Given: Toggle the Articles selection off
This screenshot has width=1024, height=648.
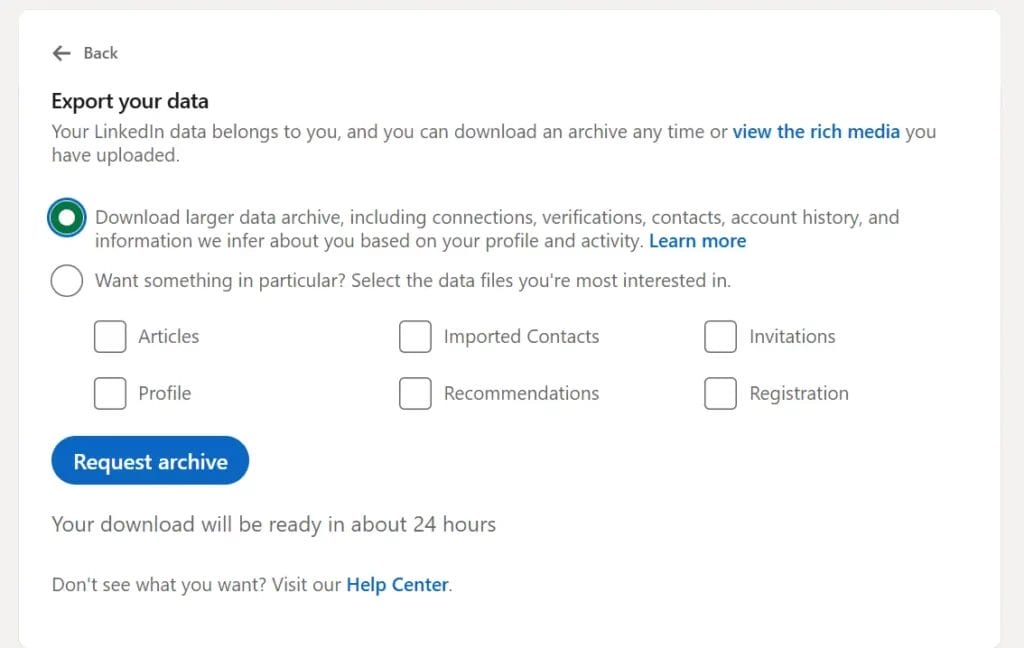Looking at the screenshot, I should (110, 337).
